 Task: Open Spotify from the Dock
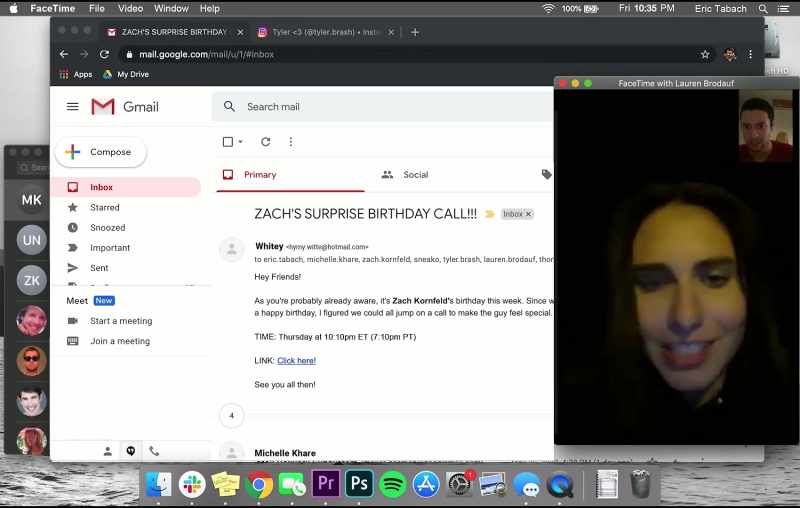[392, 484]
